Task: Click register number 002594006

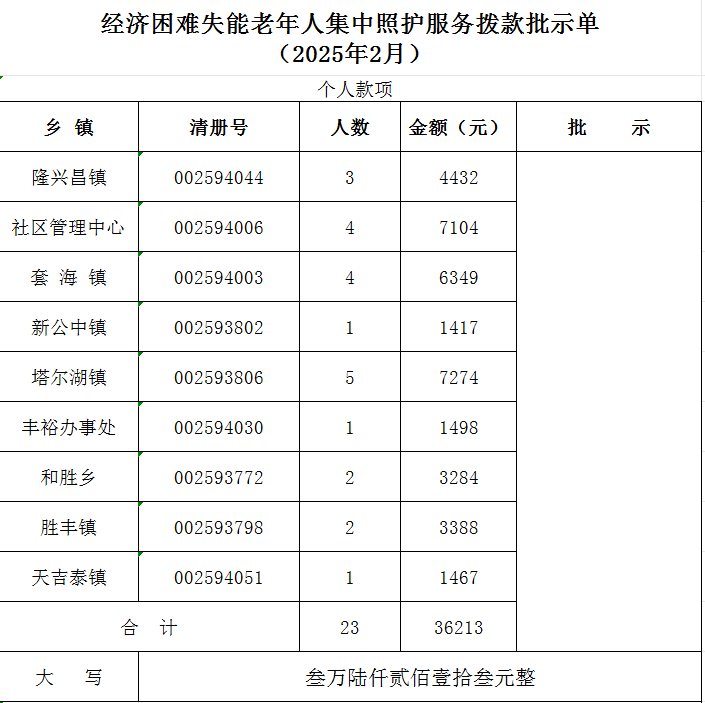Action: (x=218, y=228)
